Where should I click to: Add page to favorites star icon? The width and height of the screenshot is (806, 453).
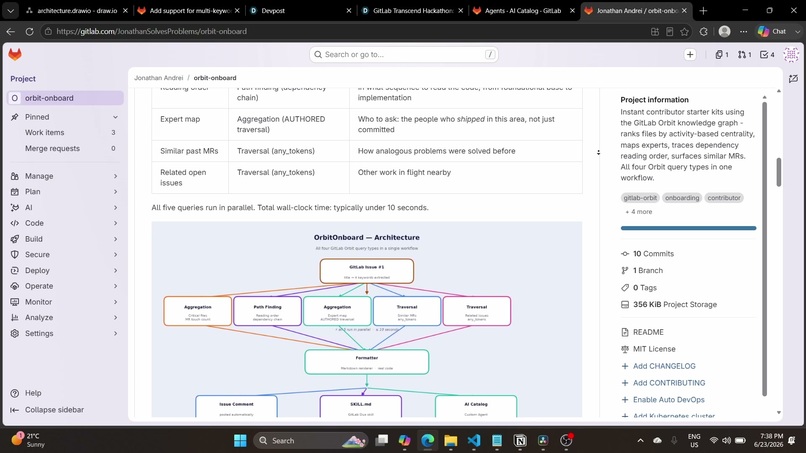684,31
